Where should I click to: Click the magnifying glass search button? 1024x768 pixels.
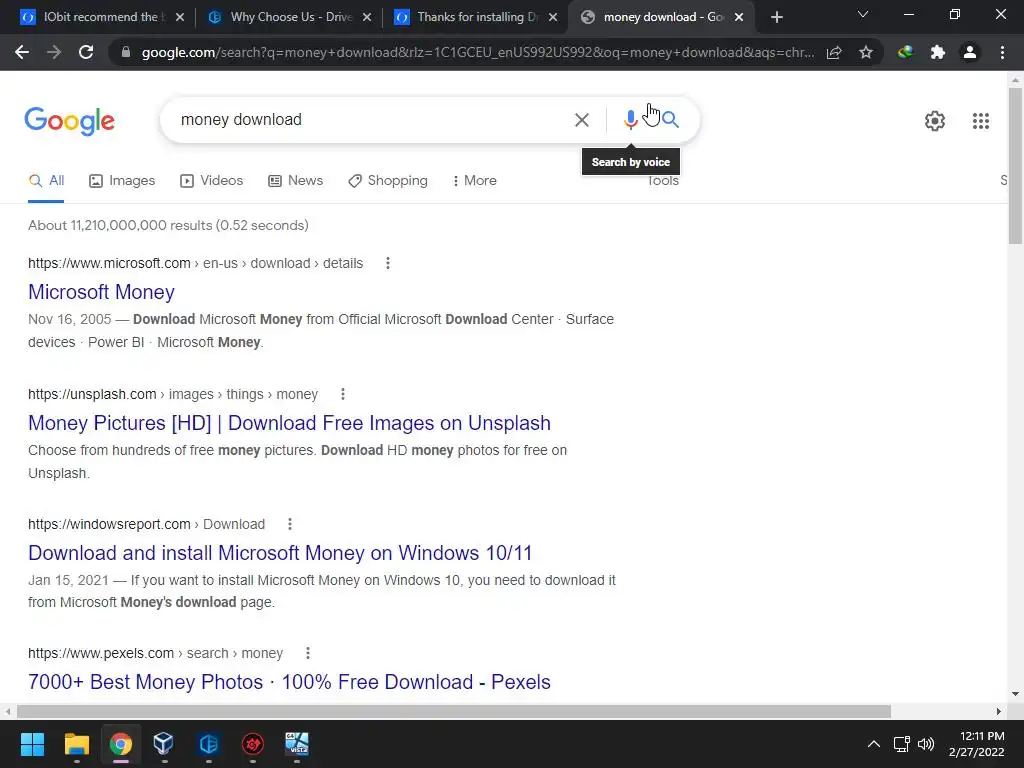(x=670, y=120)
